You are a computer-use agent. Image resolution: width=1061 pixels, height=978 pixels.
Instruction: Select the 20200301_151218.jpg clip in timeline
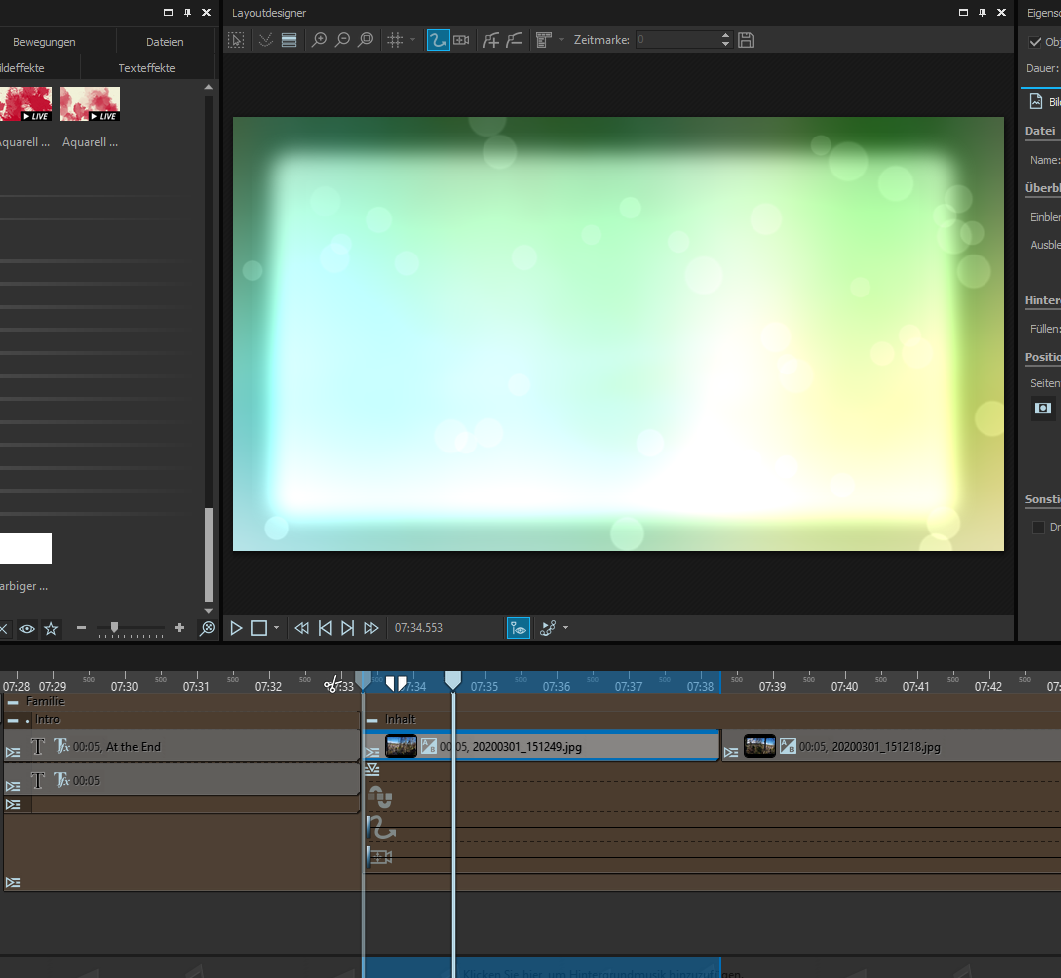click(870, 747)
